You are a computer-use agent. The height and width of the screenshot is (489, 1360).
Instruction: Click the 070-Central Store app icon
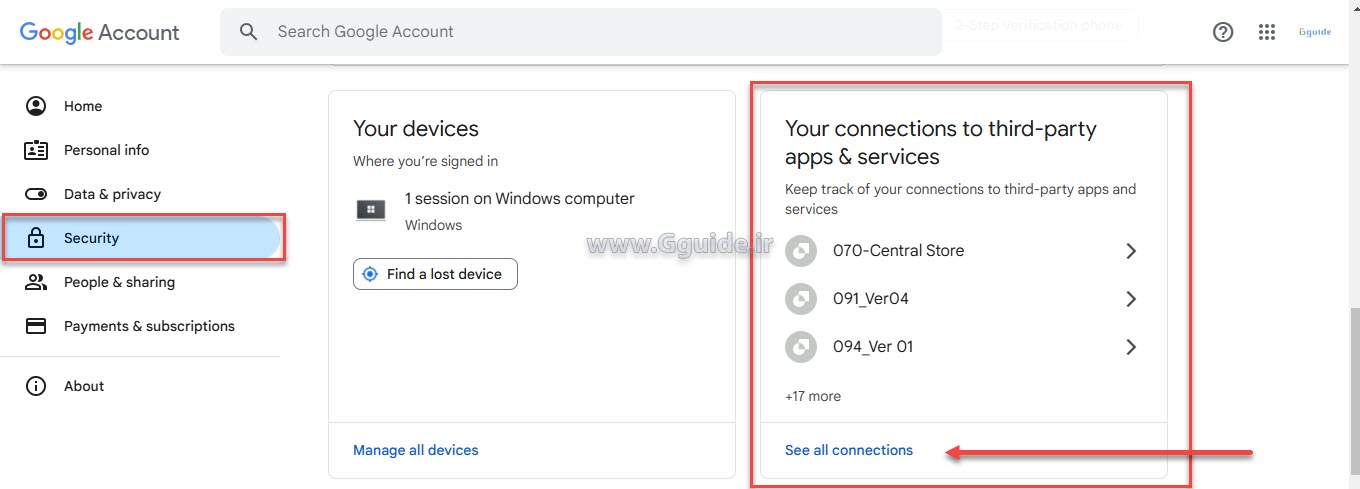click(x=801, y=251)
